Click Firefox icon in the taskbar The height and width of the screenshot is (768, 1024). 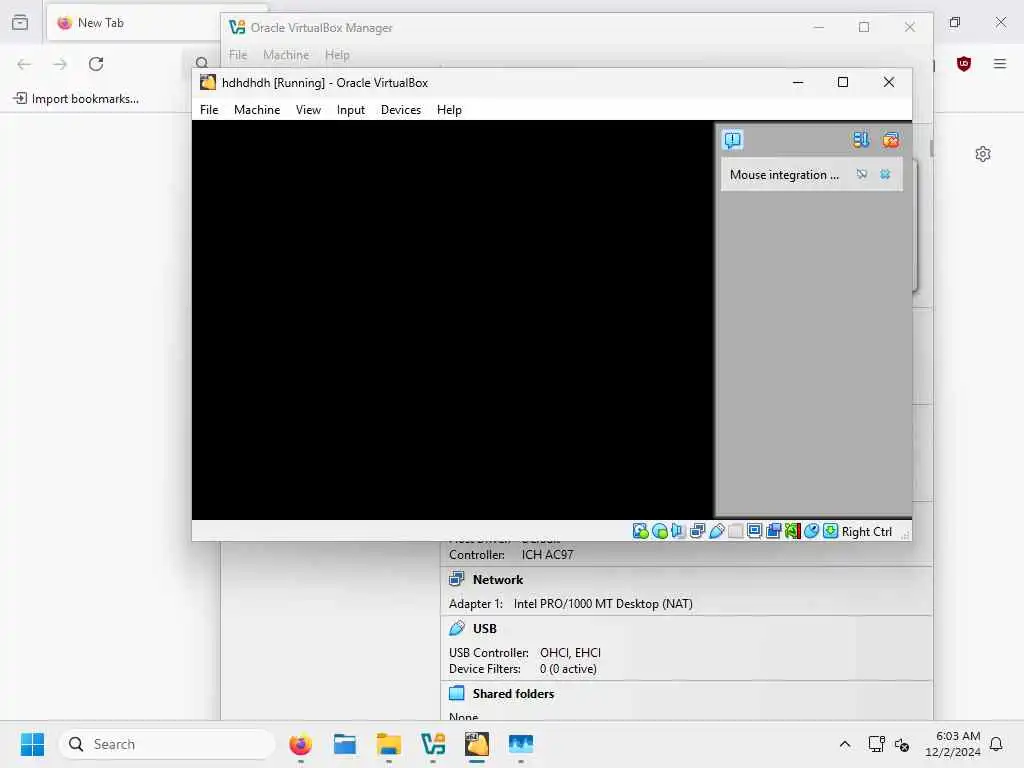click(x=300, y=744)
